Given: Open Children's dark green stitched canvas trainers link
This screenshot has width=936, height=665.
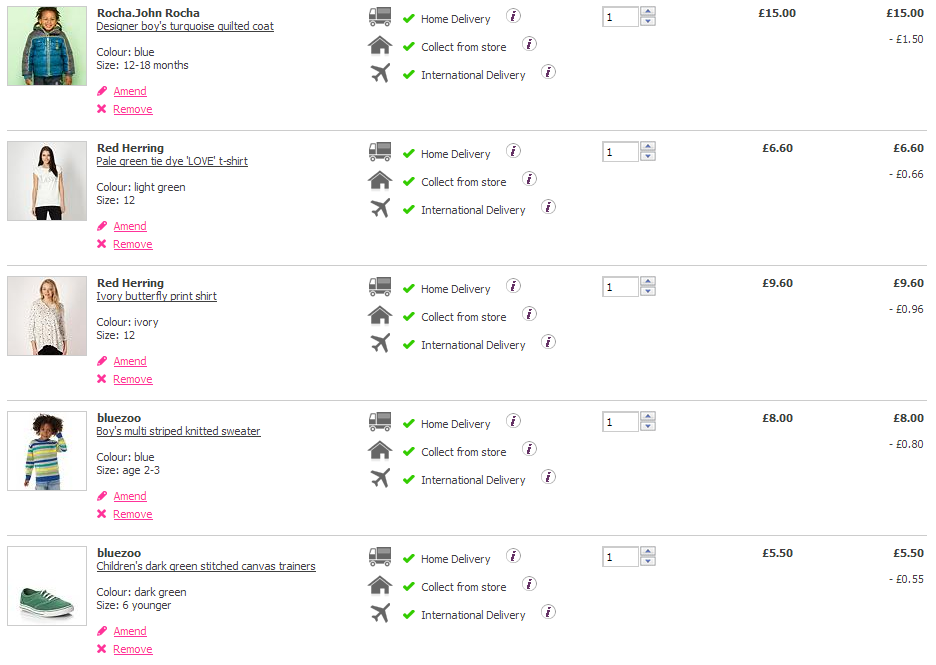Looking at the screenshot, I should pyautogui.click(x=206, y=566).
